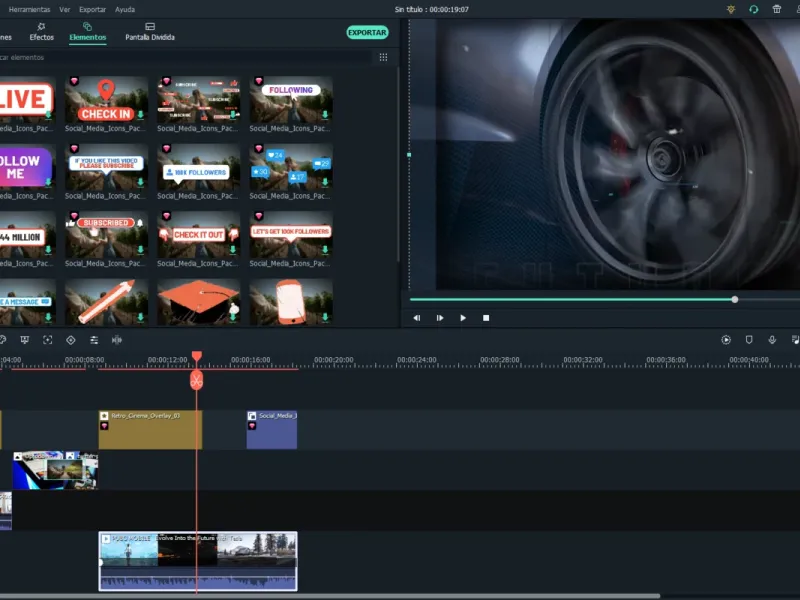
Task: Open the Pantalla Dividida tab
Action: point(150,32)
